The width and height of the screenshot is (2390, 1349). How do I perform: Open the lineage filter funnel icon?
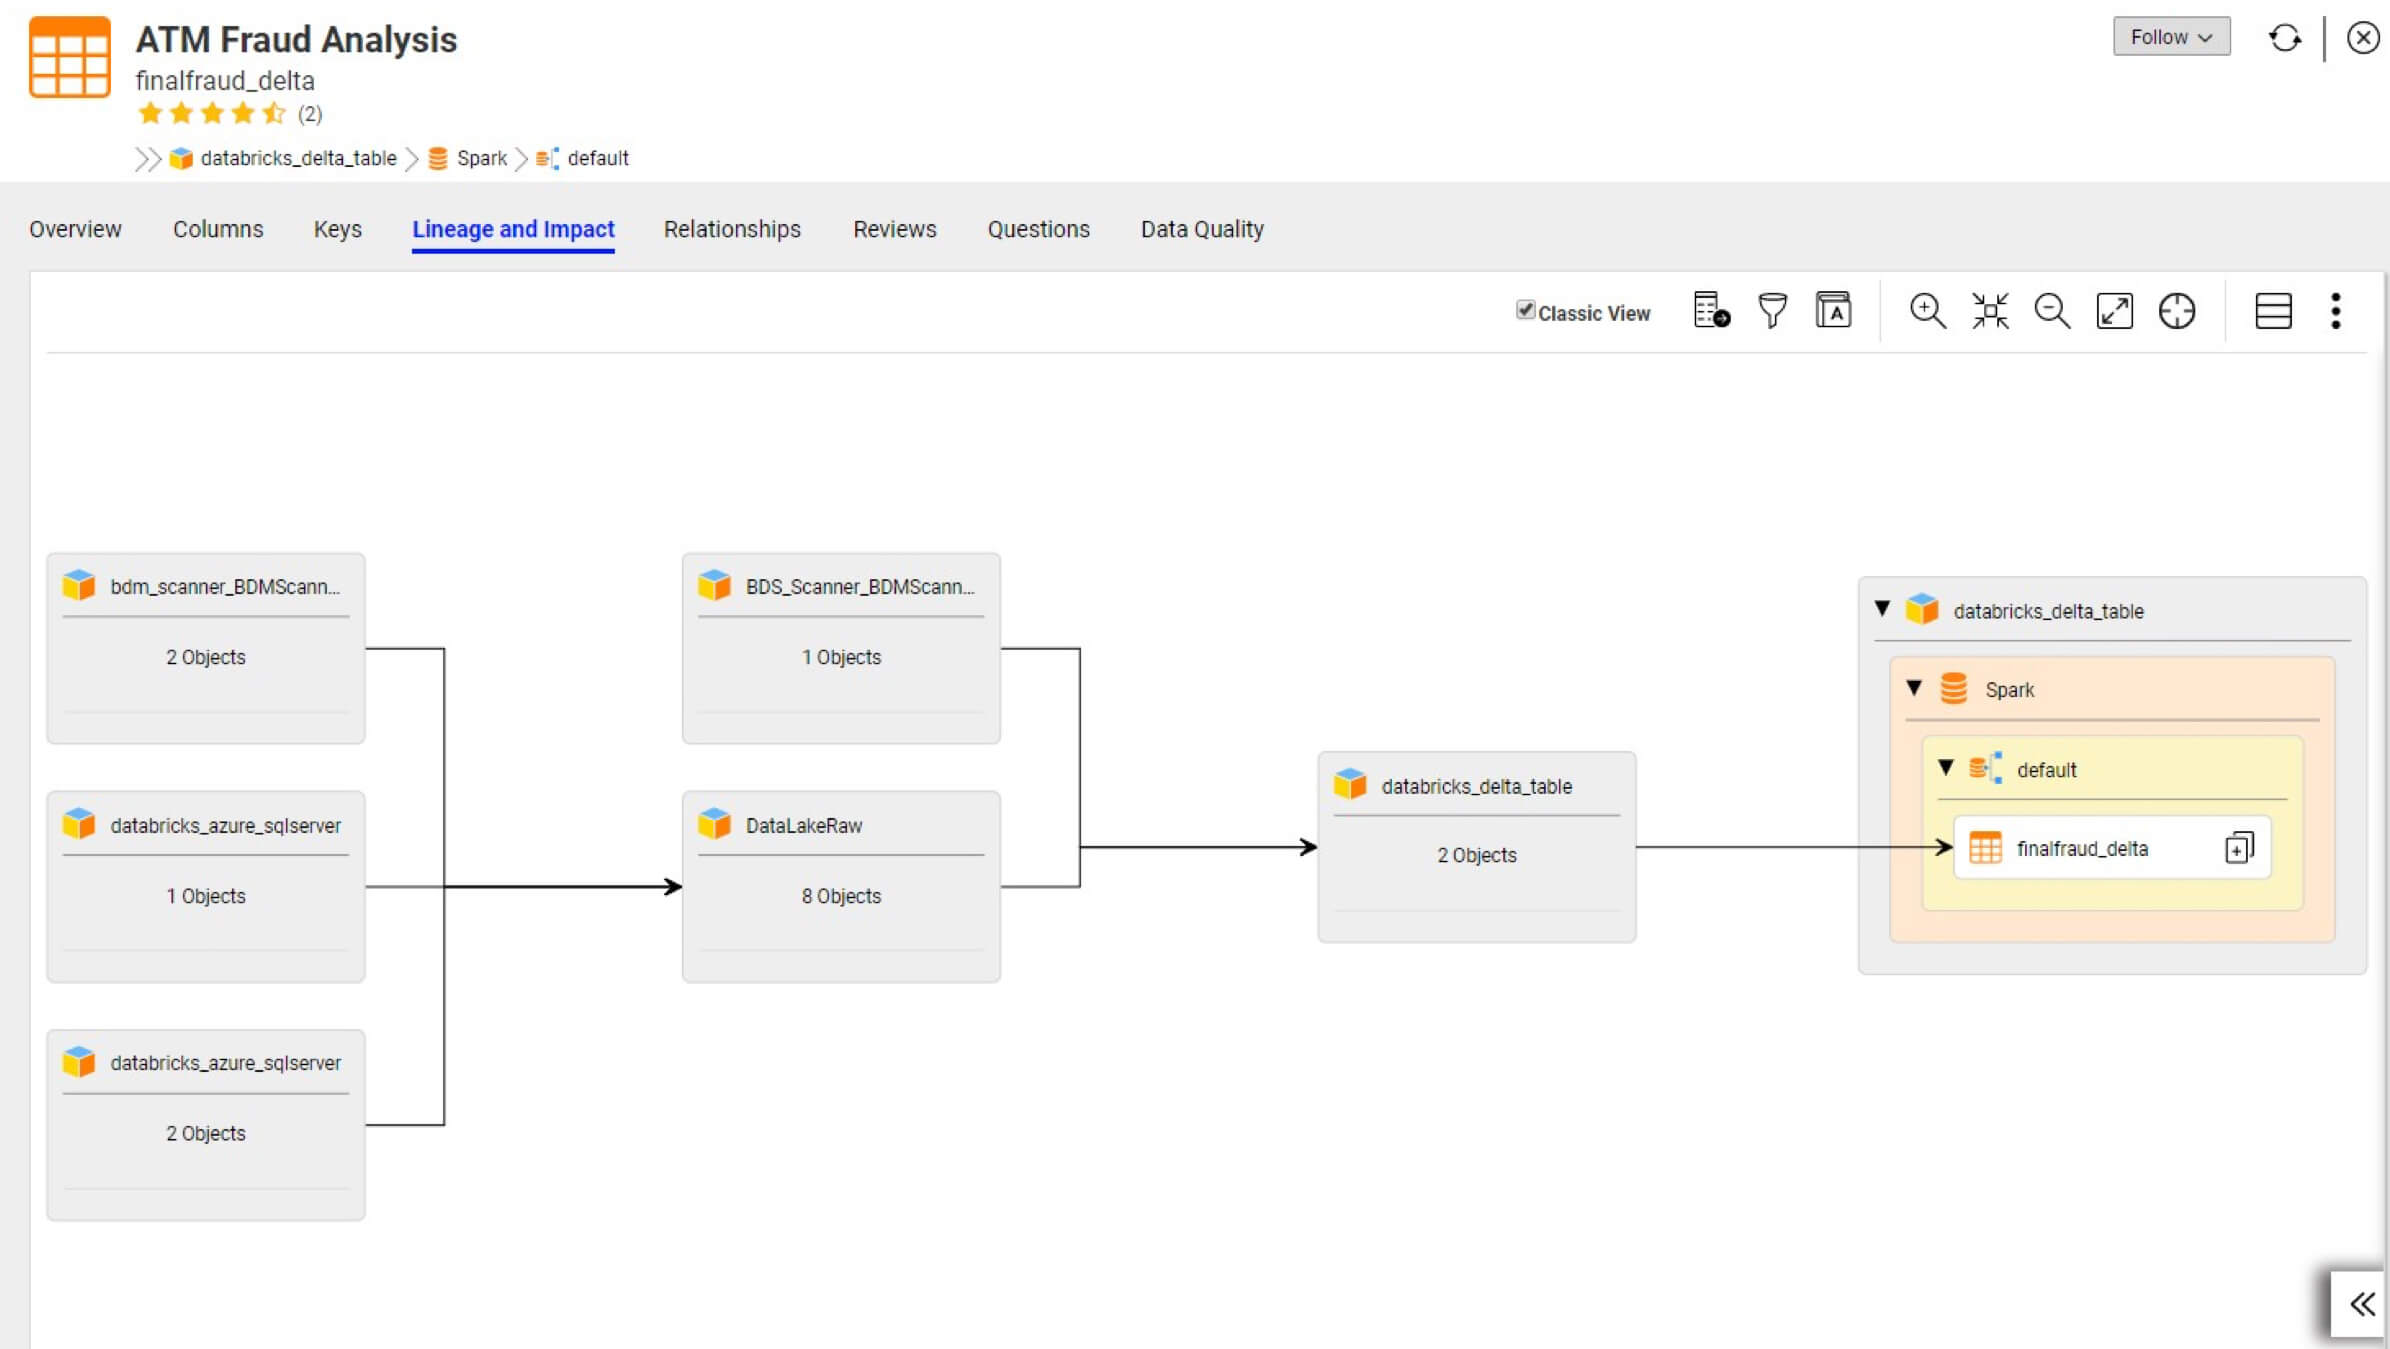point(1772,311)
